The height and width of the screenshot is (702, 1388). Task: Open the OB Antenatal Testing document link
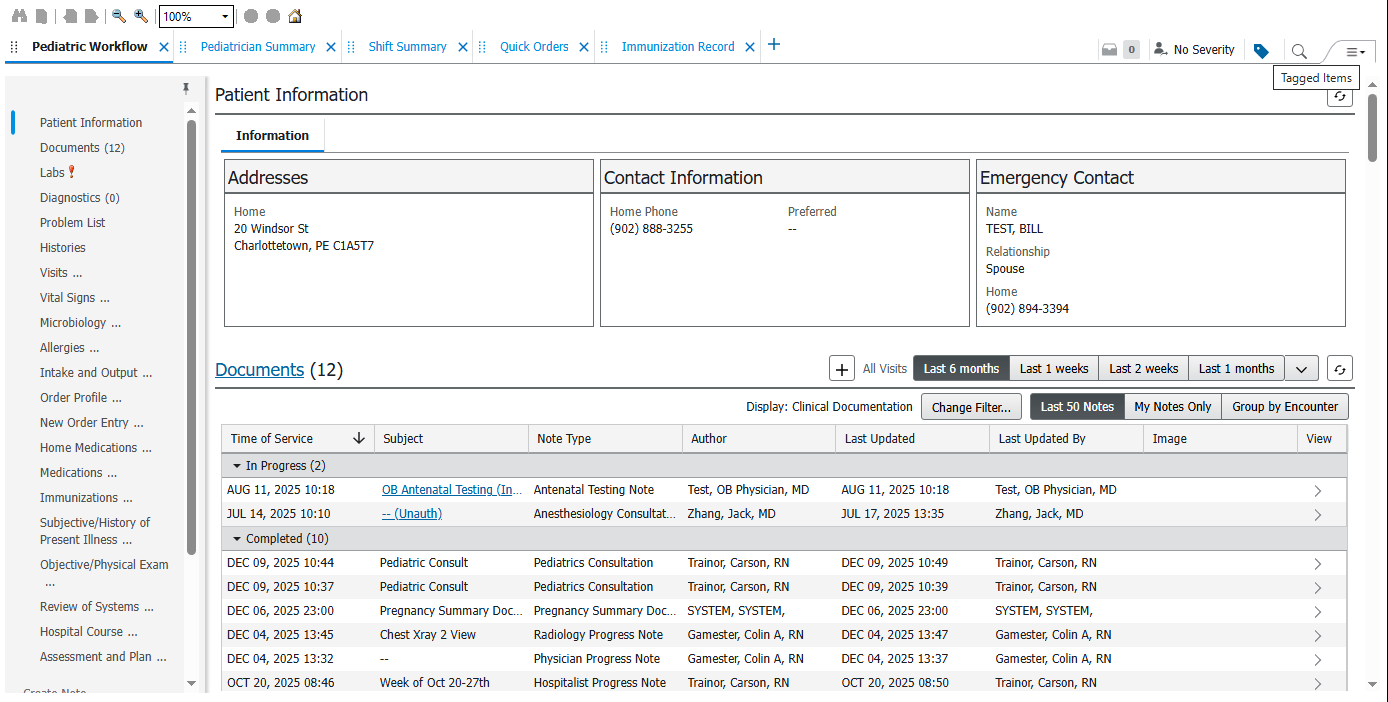click(x=451, y=490)
